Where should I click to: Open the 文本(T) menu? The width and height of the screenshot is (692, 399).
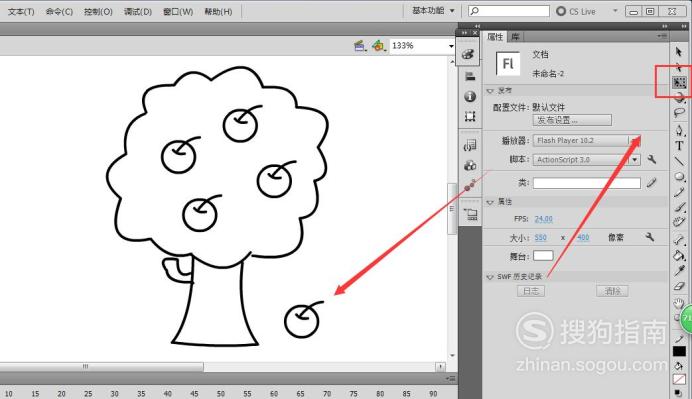coord(21,11)
